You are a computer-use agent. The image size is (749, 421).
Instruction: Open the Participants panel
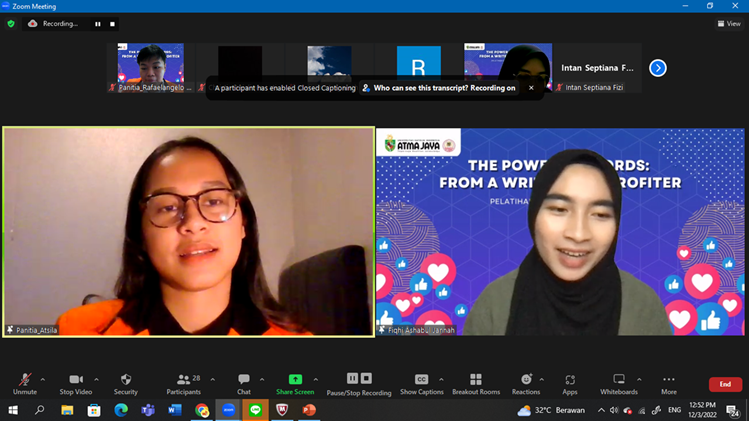click(184, 383)
